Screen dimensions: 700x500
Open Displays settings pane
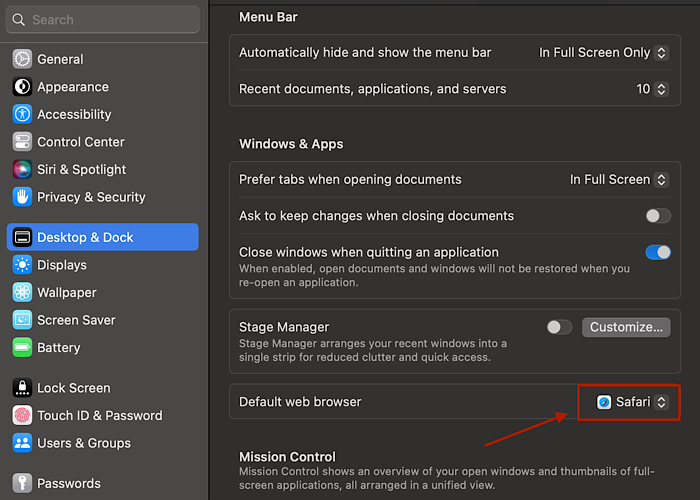(103, 265)
